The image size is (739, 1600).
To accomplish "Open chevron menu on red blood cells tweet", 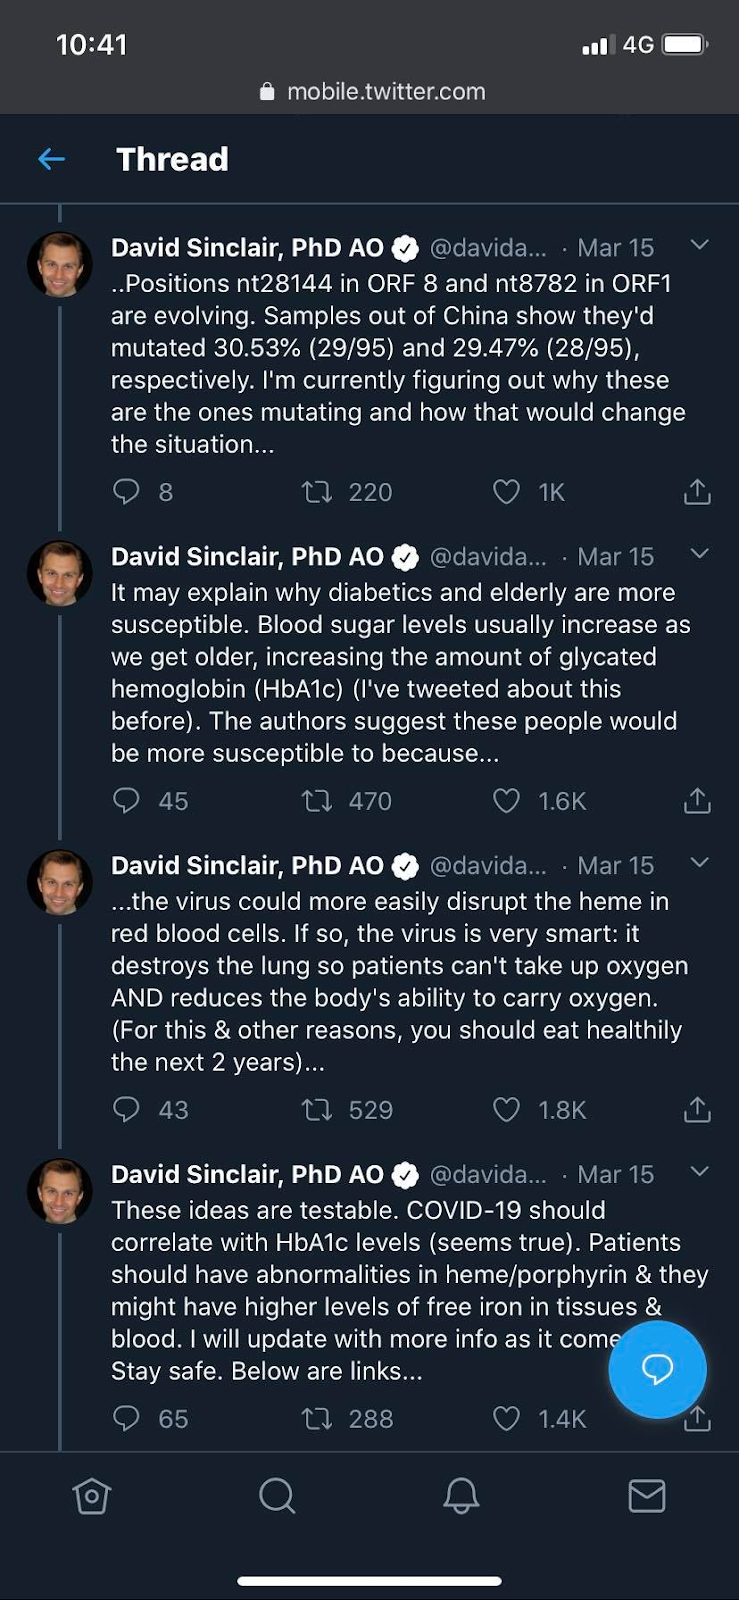I will (700, 863).
